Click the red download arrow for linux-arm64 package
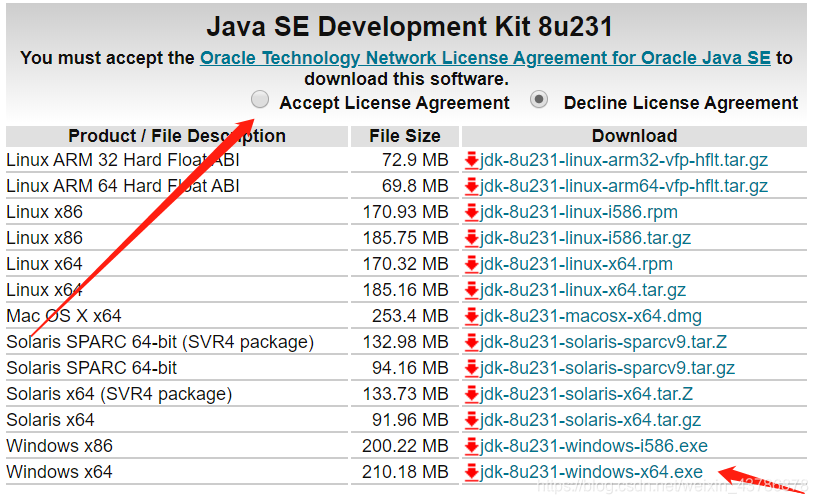 point(472,186)
